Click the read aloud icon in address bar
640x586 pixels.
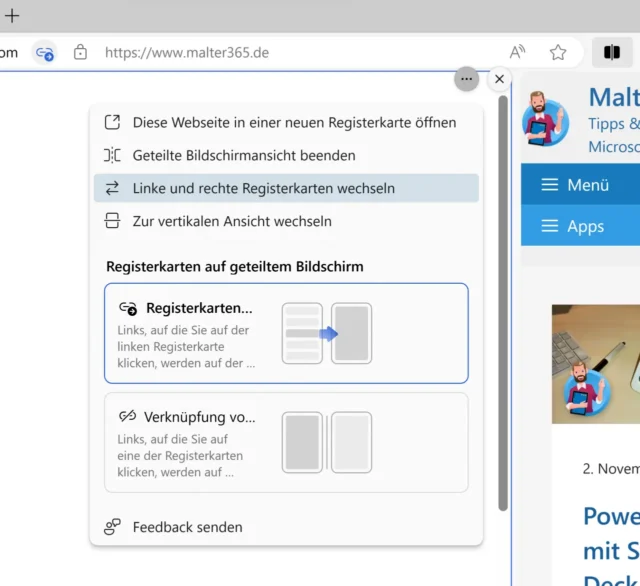(x=517, y=52)
